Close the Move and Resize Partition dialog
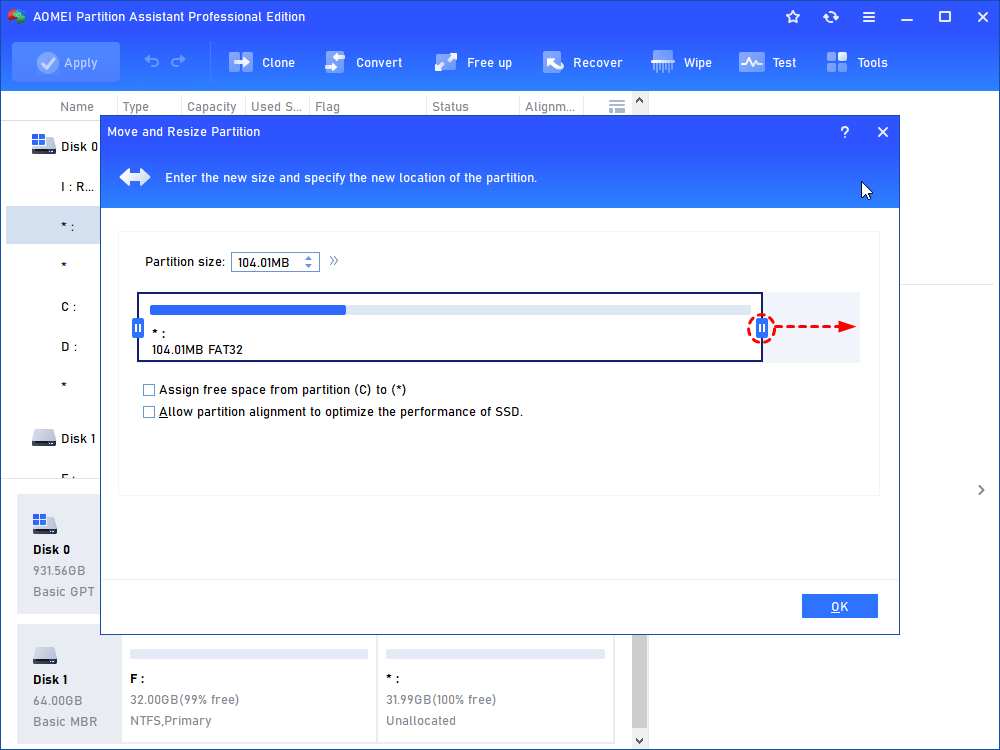Viewport: 1000px width, 750px height. (x=883, y=132)
